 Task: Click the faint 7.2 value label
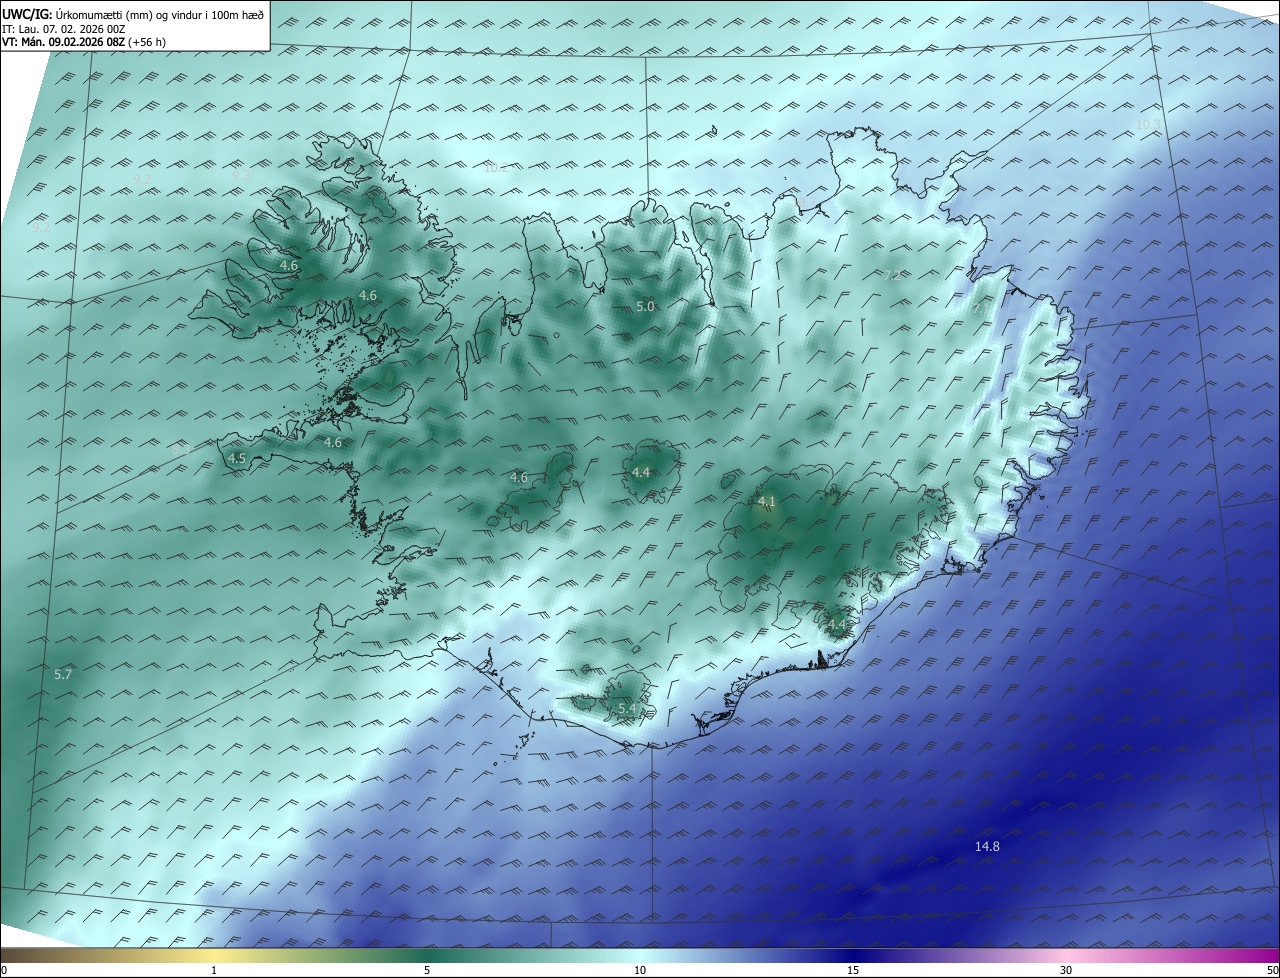point(892,275)
